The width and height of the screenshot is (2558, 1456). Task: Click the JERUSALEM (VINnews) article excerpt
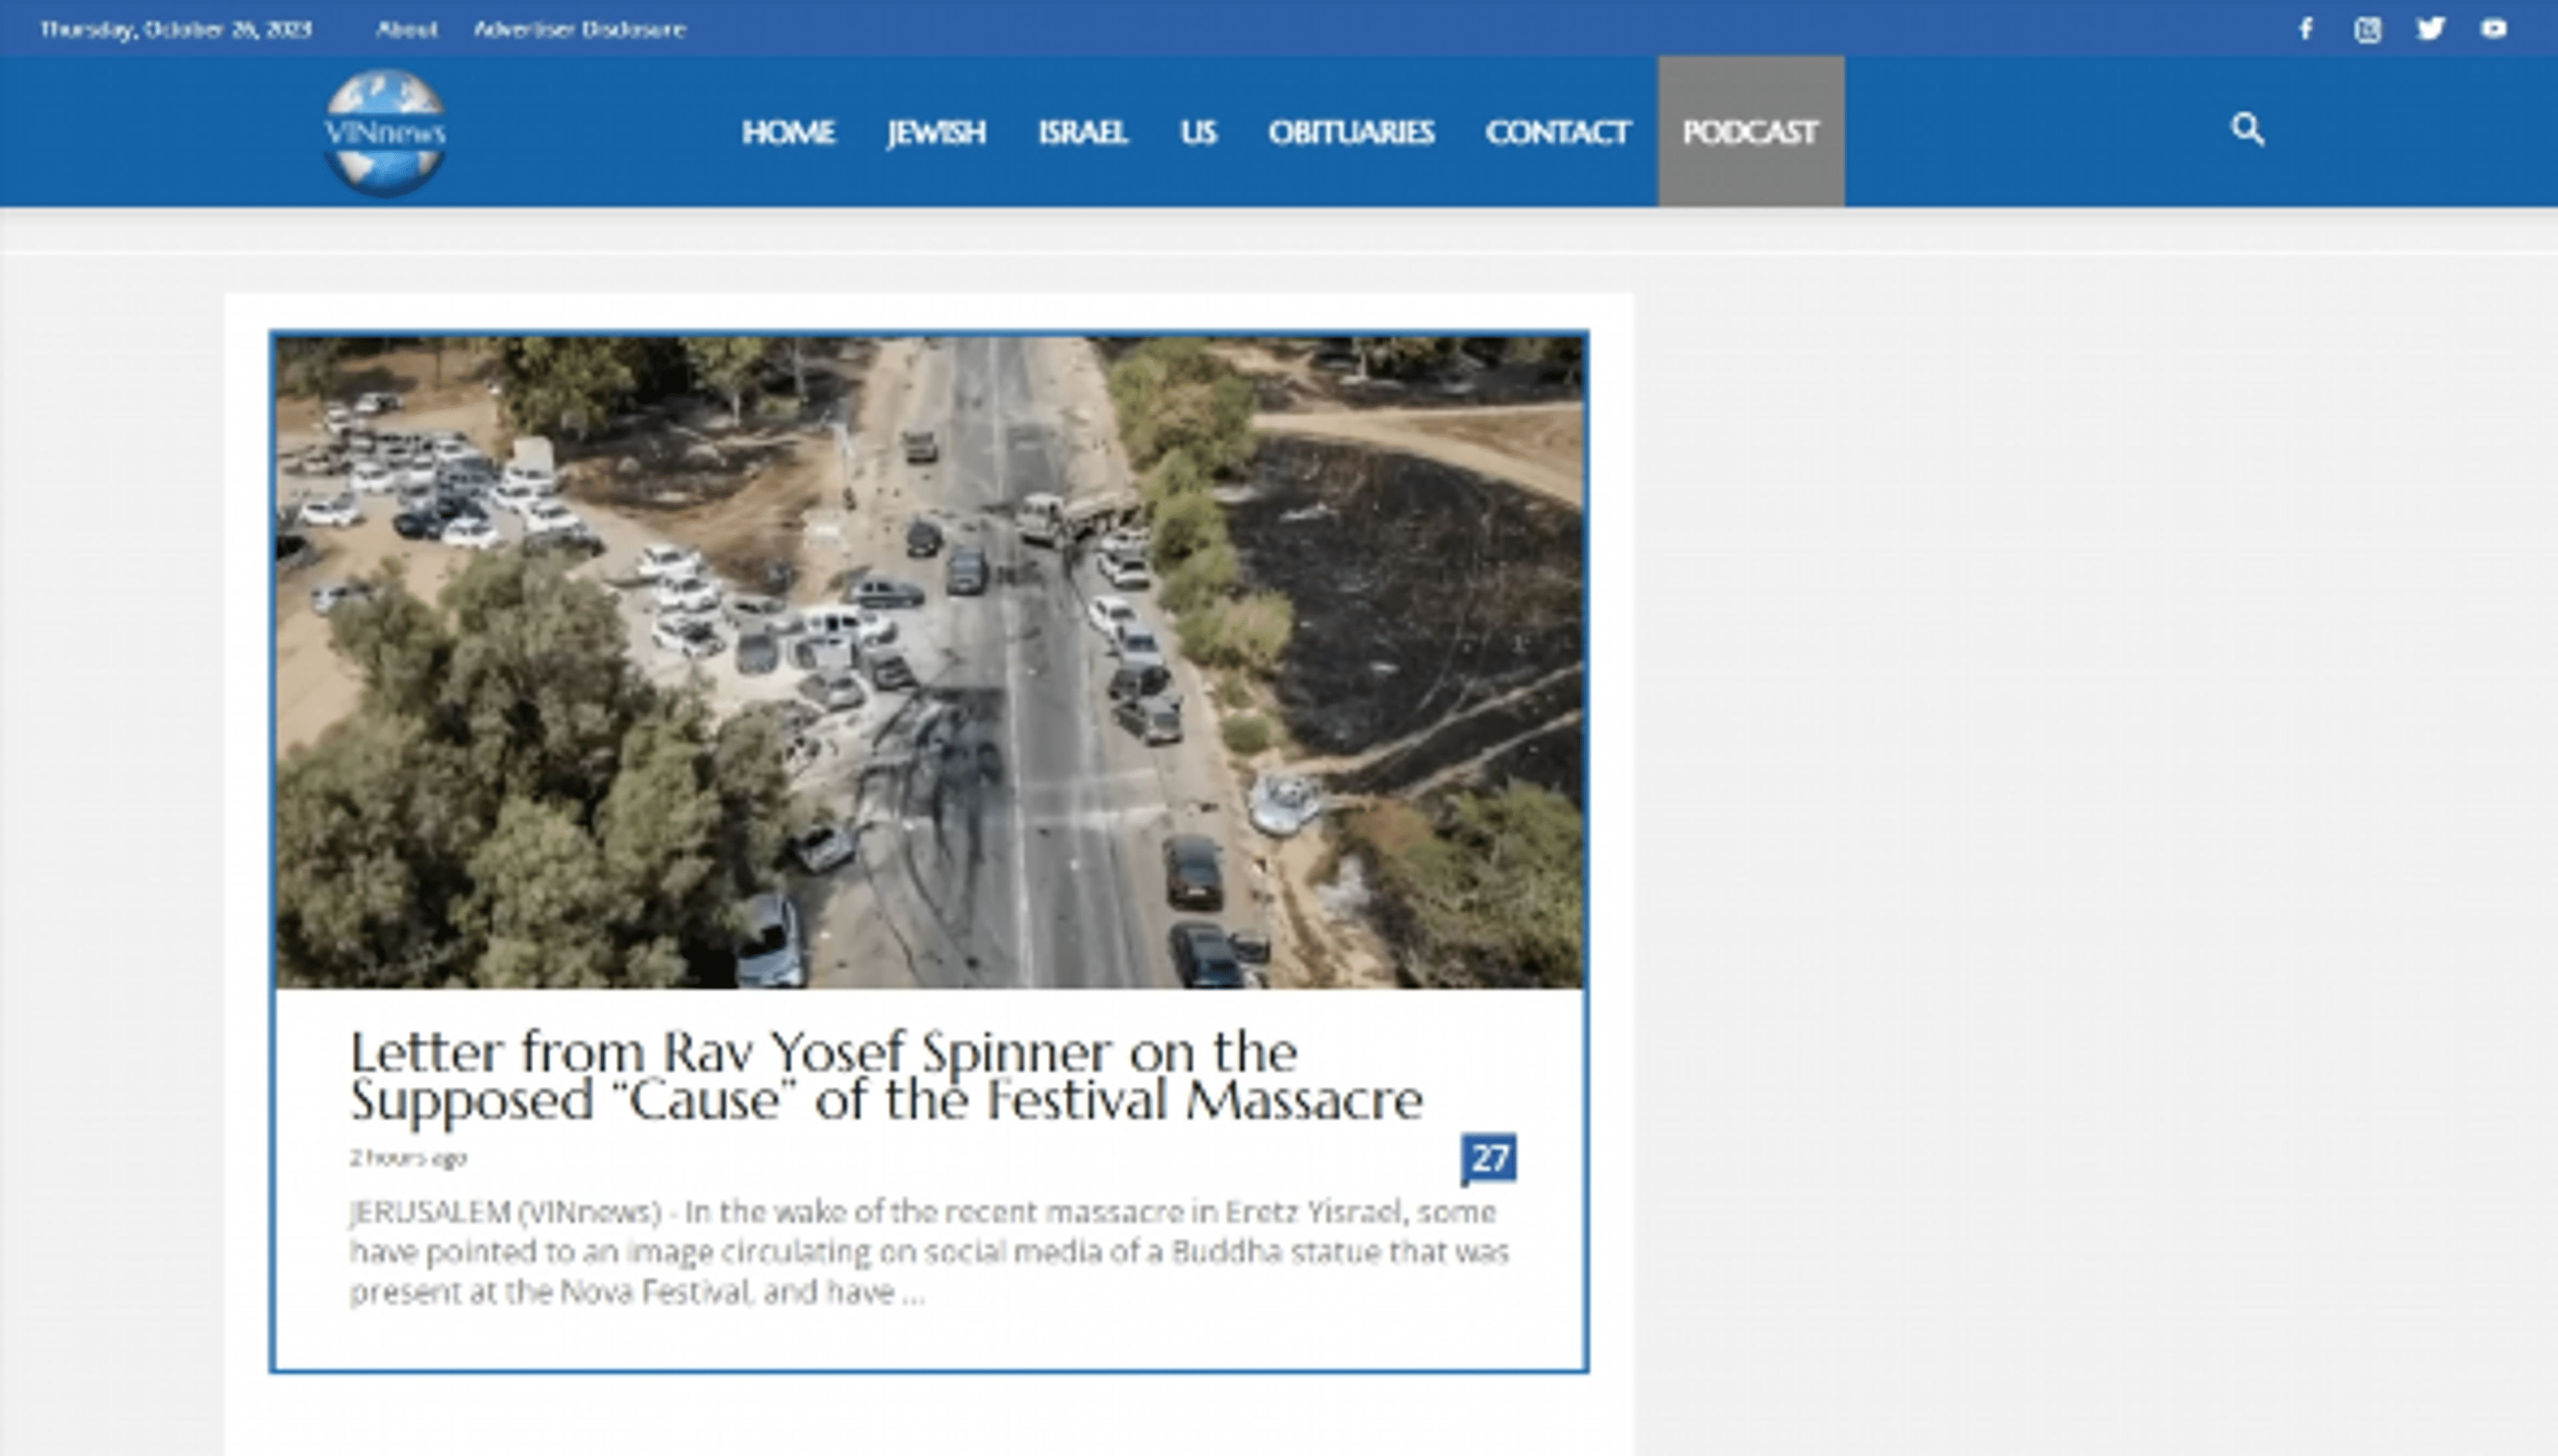pos(928,1252)
